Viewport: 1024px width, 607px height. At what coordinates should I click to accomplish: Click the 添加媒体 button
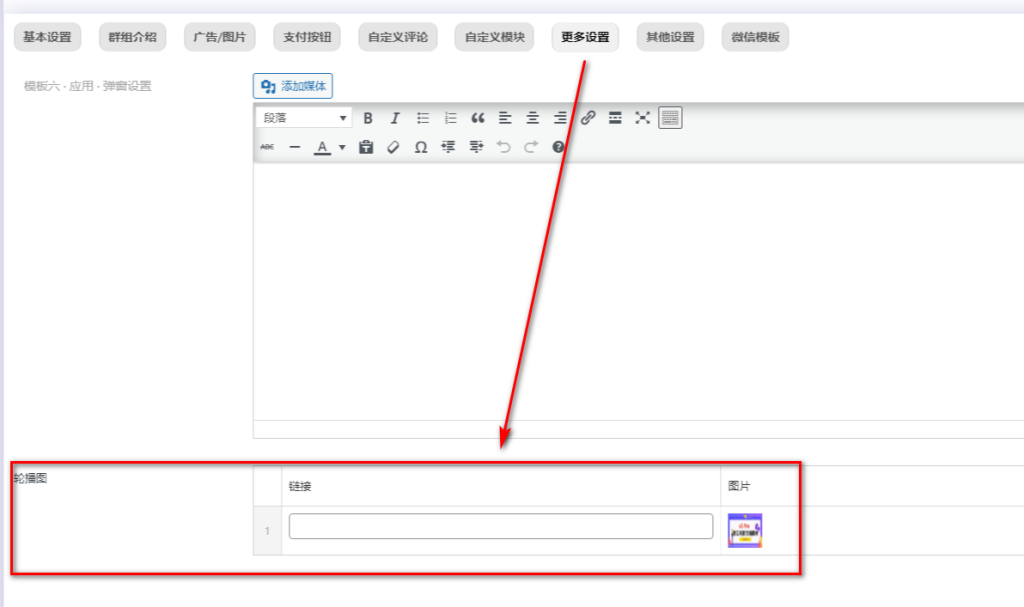coord(293,87)
